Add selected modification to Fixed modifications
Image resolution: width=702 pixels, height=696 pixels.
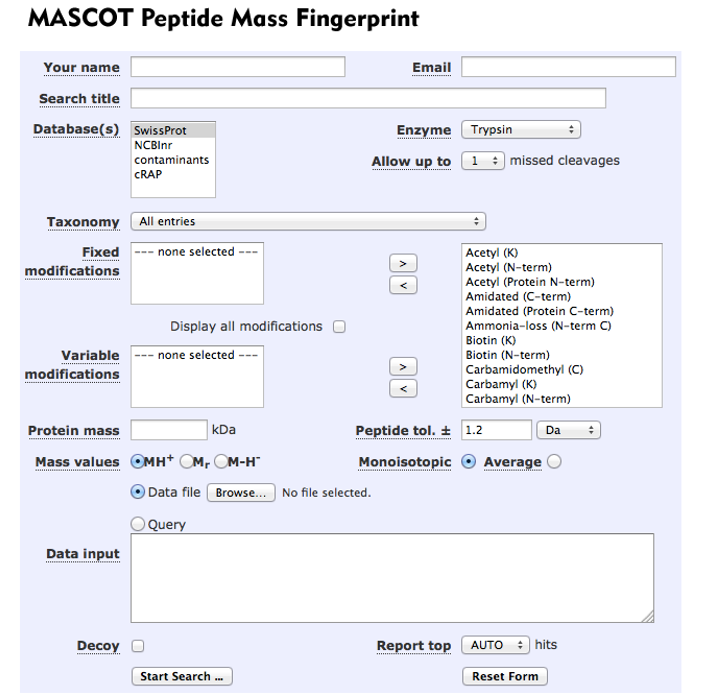(x=402, y=264)
